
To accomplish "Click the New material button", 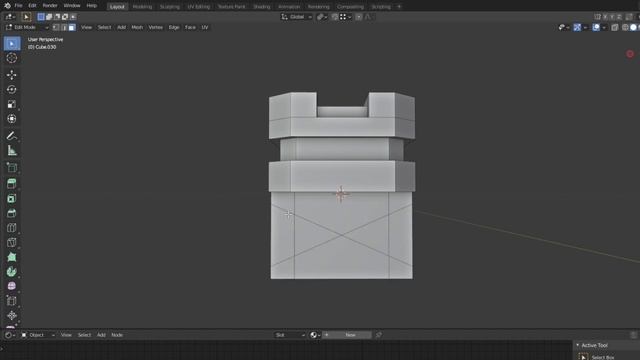I will 347,335.
